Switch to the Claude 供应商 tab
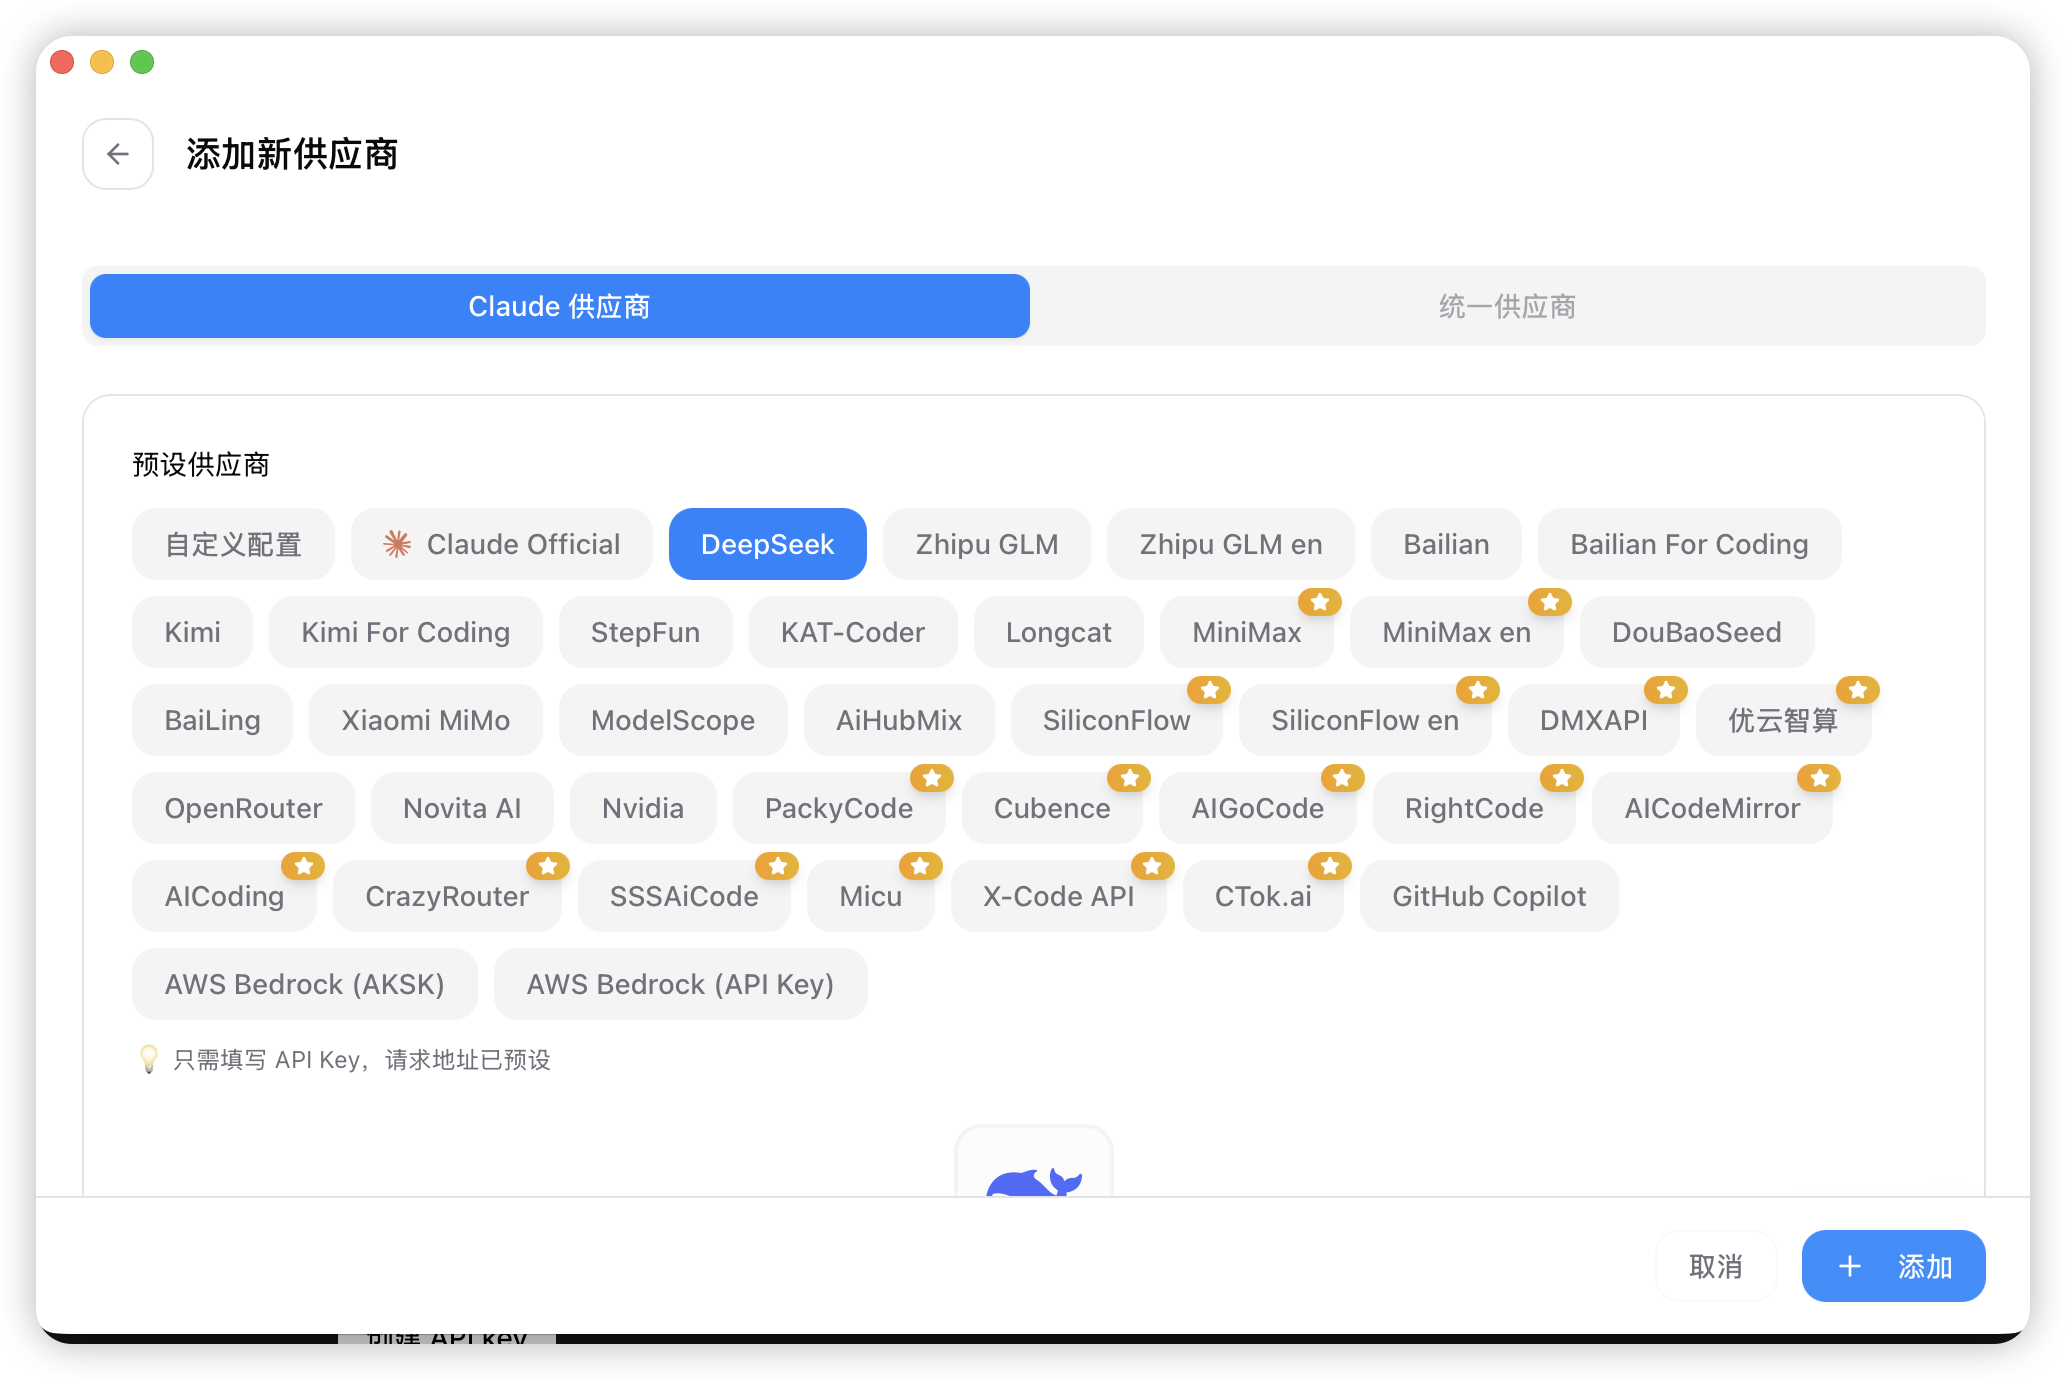2066x1380 pixels. coord(559,306)
